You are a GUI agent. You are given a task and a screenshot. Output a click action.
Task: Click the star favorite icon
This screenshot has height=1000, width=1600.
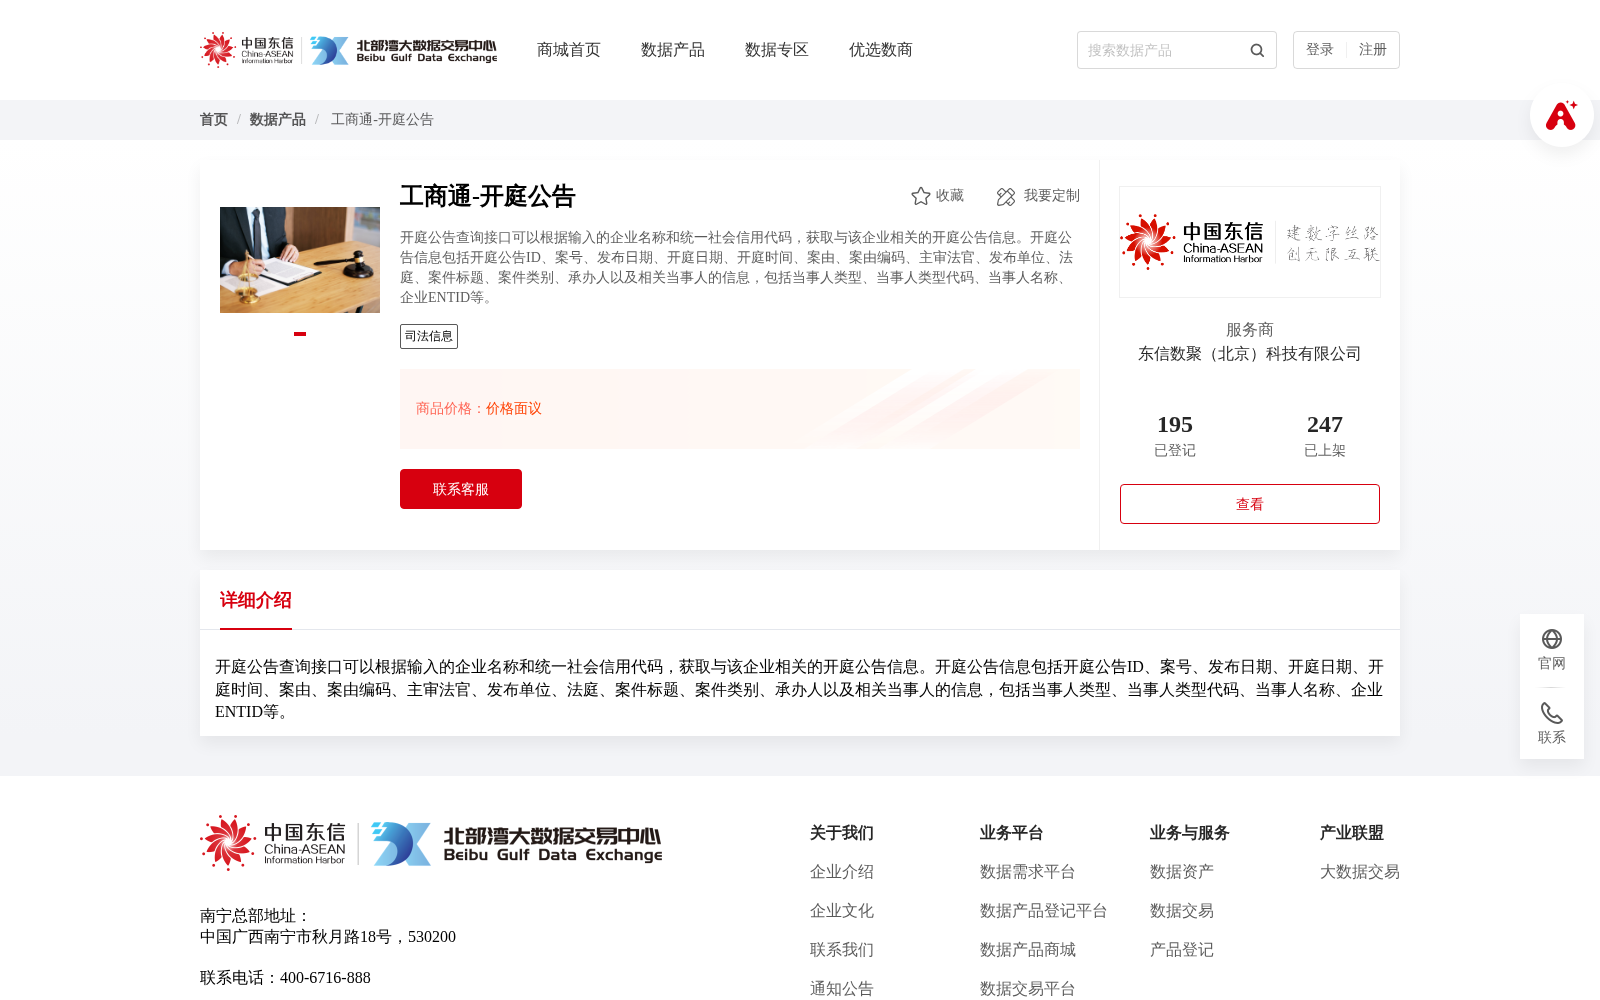[x=921, y=196]
